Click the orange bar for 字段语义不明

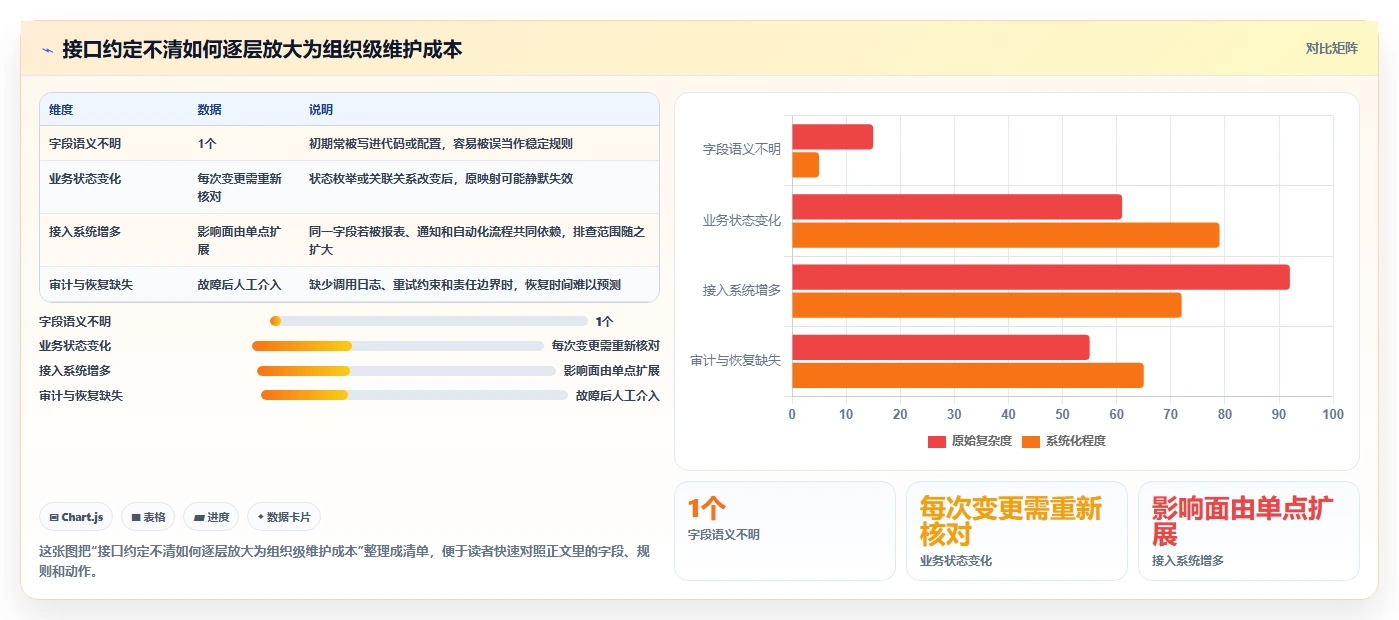[806, 165]
